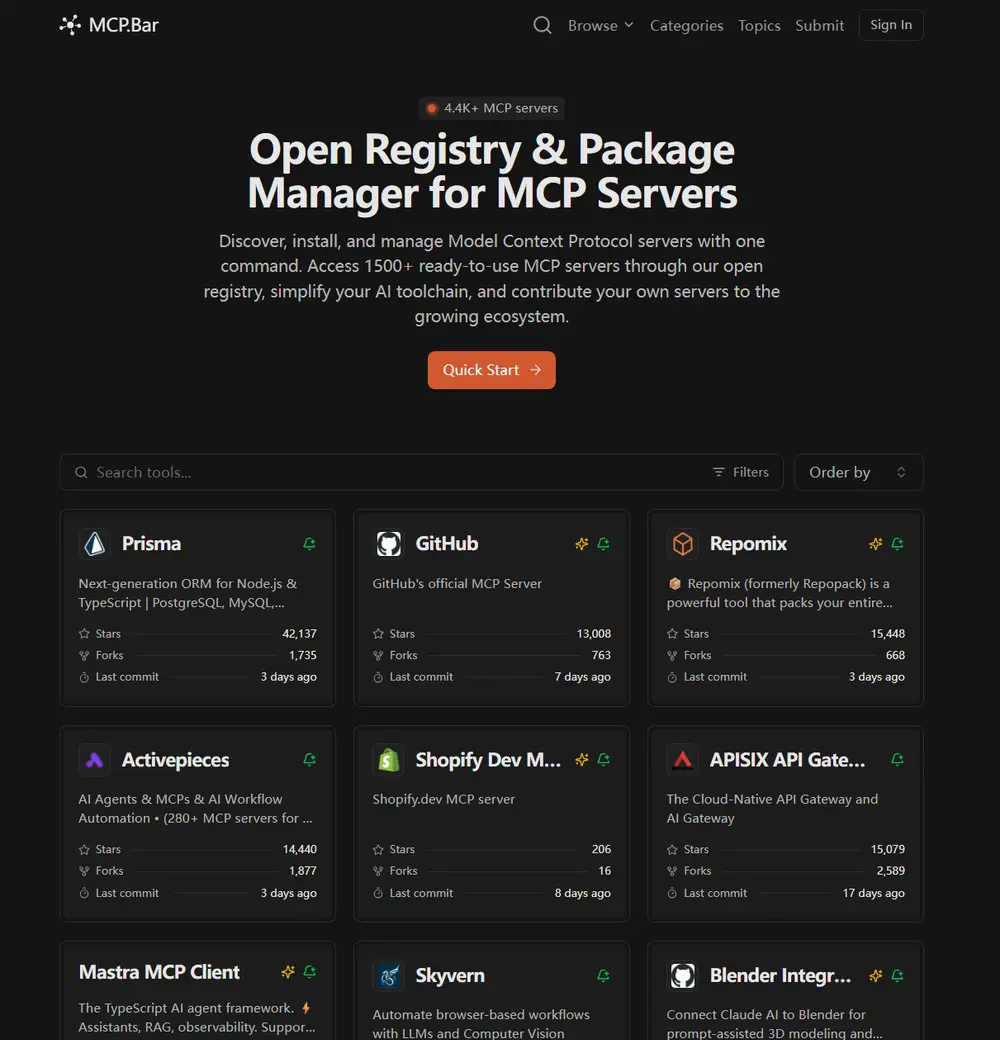Click the search magnifier icon in header

coord(542,26)
